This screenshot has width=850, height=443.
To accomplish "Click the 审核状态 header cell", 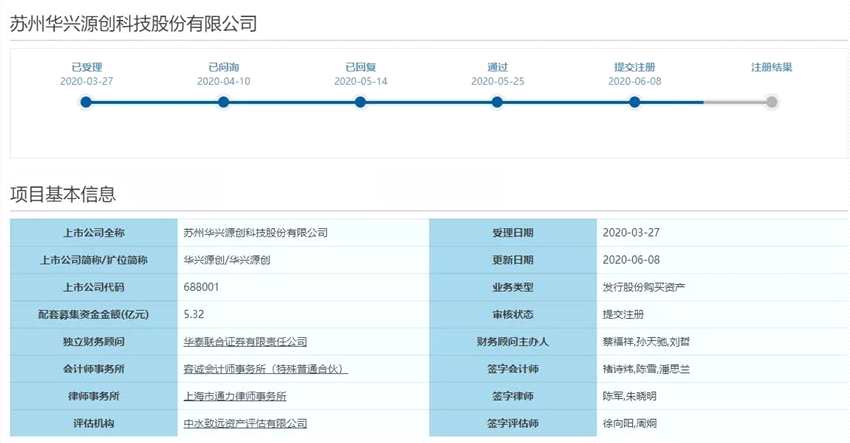I will coord(513,314).
